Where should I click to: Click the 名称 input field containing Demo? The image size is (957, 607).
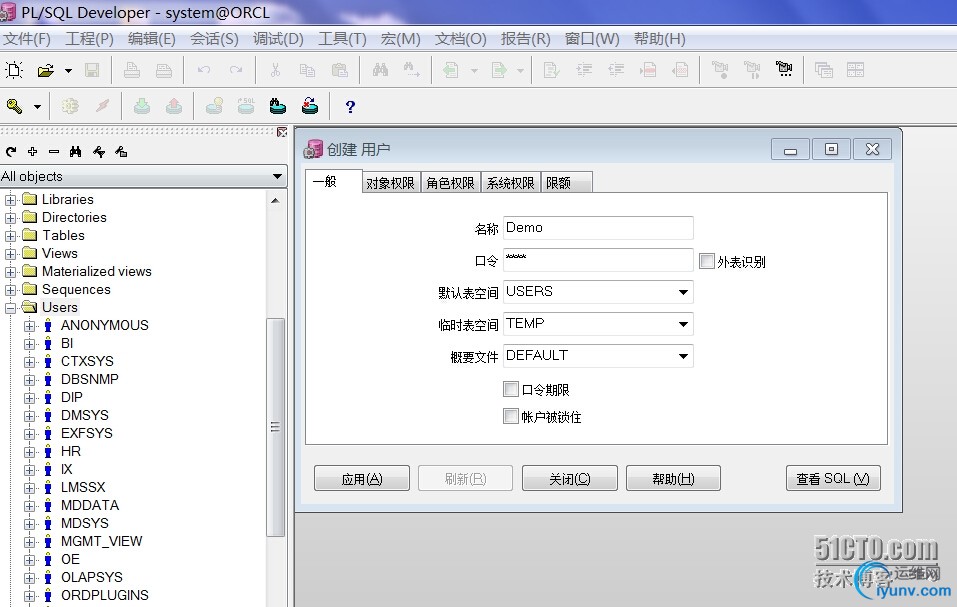tap(598, 228)
